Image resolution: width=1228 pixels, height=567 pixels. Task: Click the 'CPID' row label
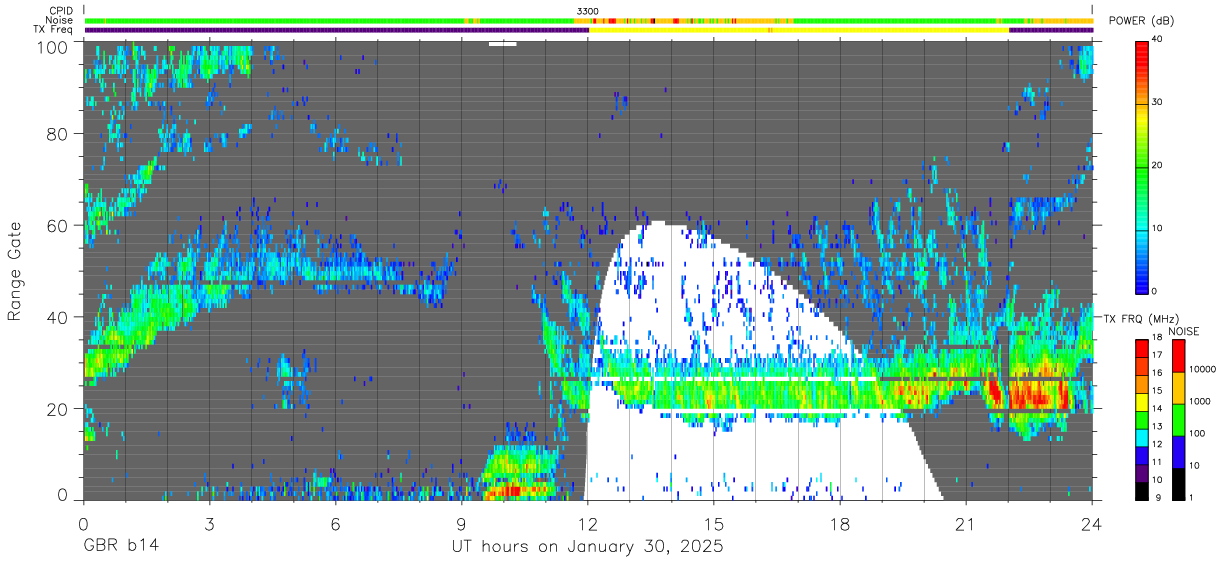[x=60, y=10]
